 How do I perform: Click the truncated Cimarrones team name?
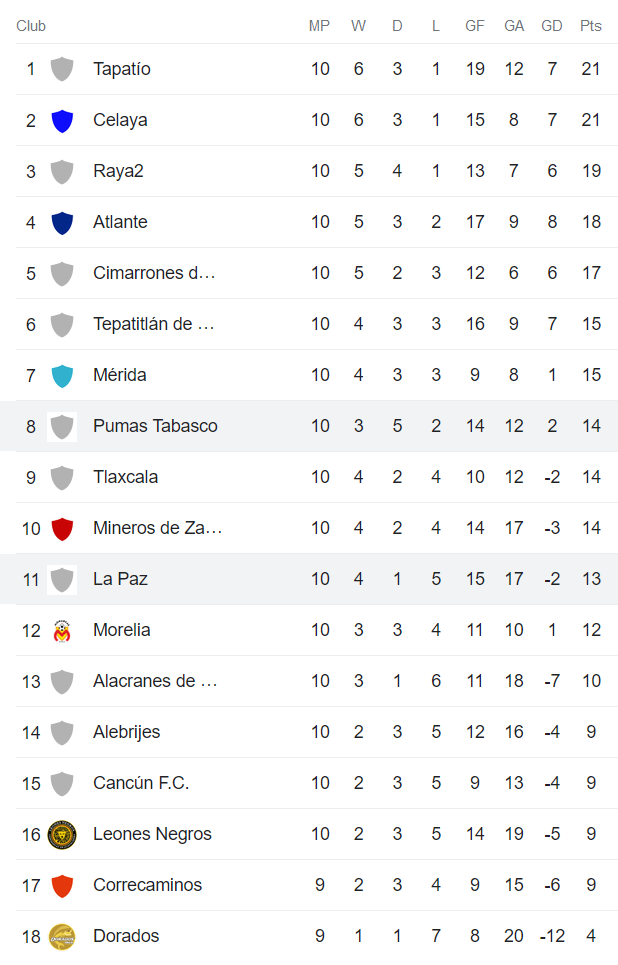(x=154, y=274)
